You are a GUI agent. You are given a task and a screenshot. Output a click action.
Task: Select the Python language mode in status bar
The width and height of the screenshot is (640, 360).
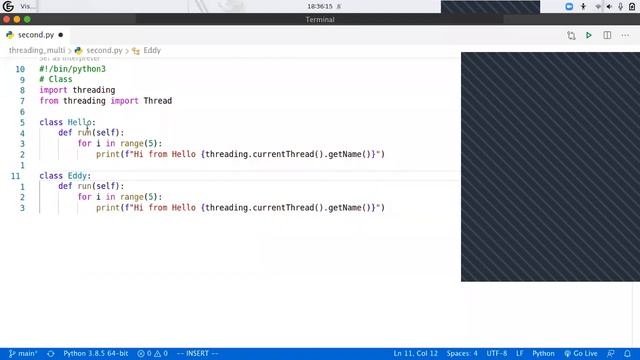pyautogui.click(x=543, y=353)
